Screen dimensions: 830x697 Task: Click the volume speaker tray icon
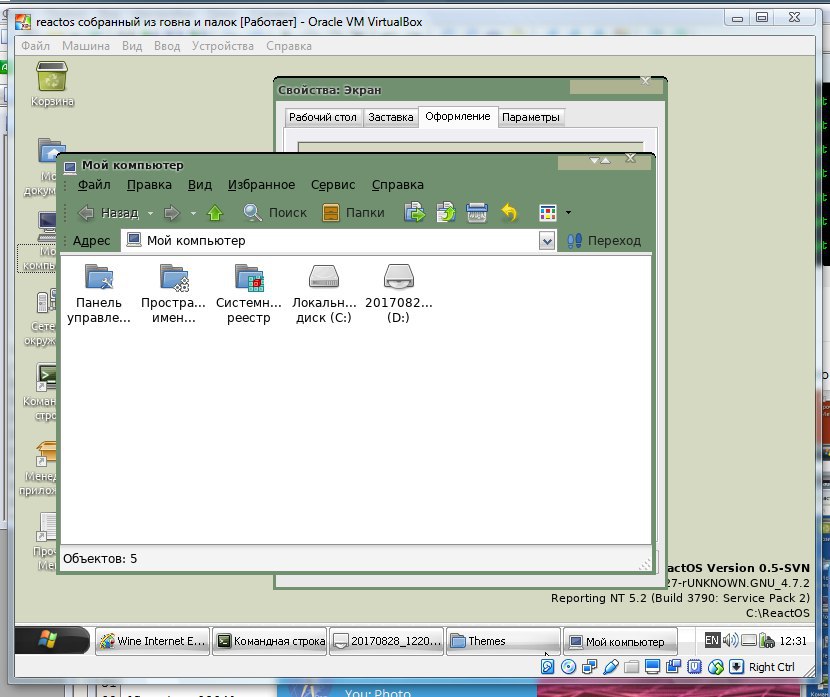(x=731, y=641)
